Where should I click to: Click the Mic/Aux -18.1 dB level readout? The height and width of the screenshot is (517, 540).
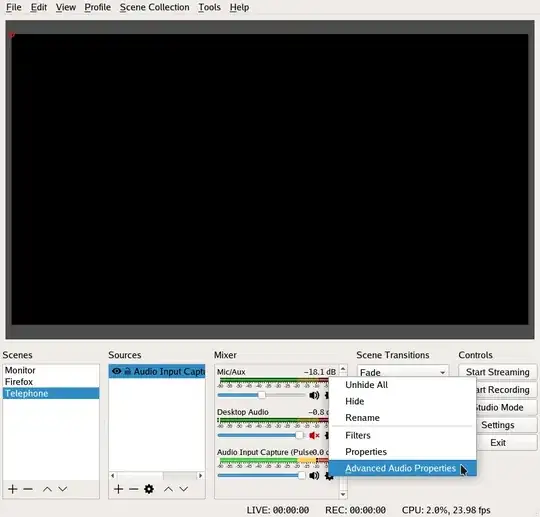[320, 372]
